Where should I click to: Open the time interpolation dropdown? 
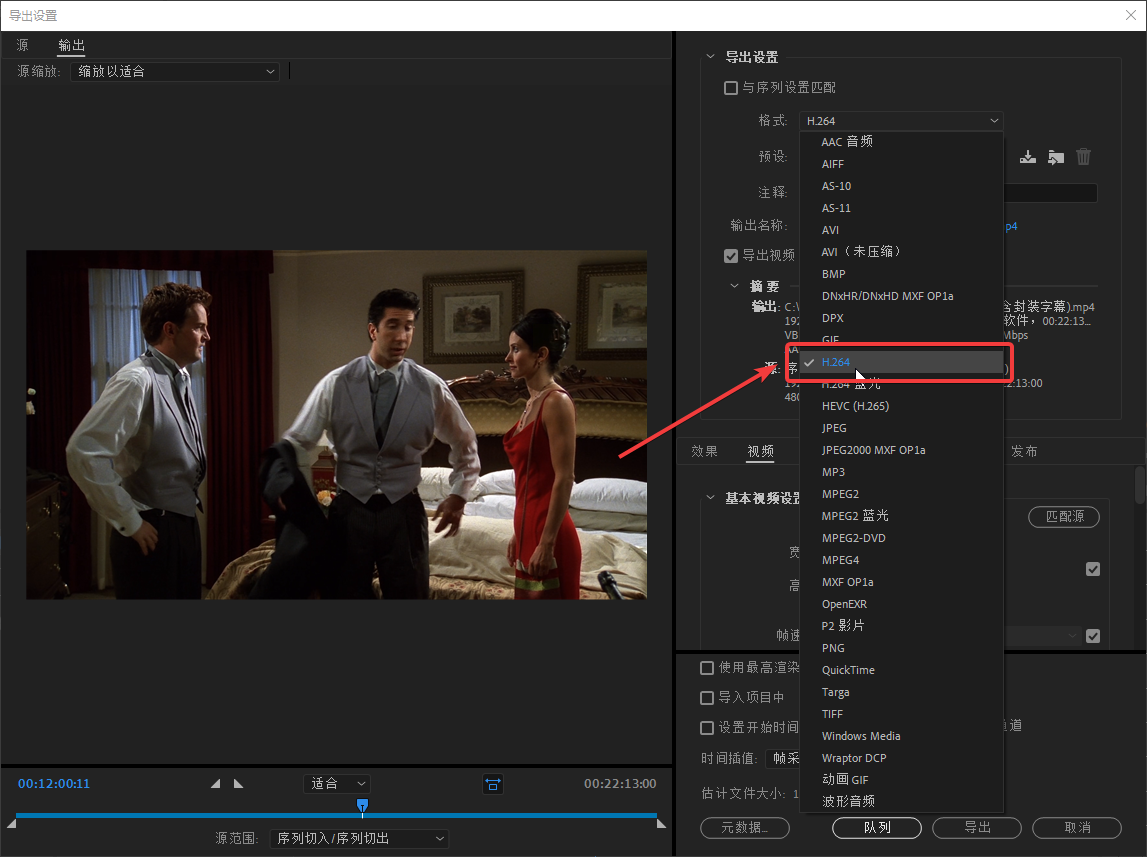coord(783,758)
